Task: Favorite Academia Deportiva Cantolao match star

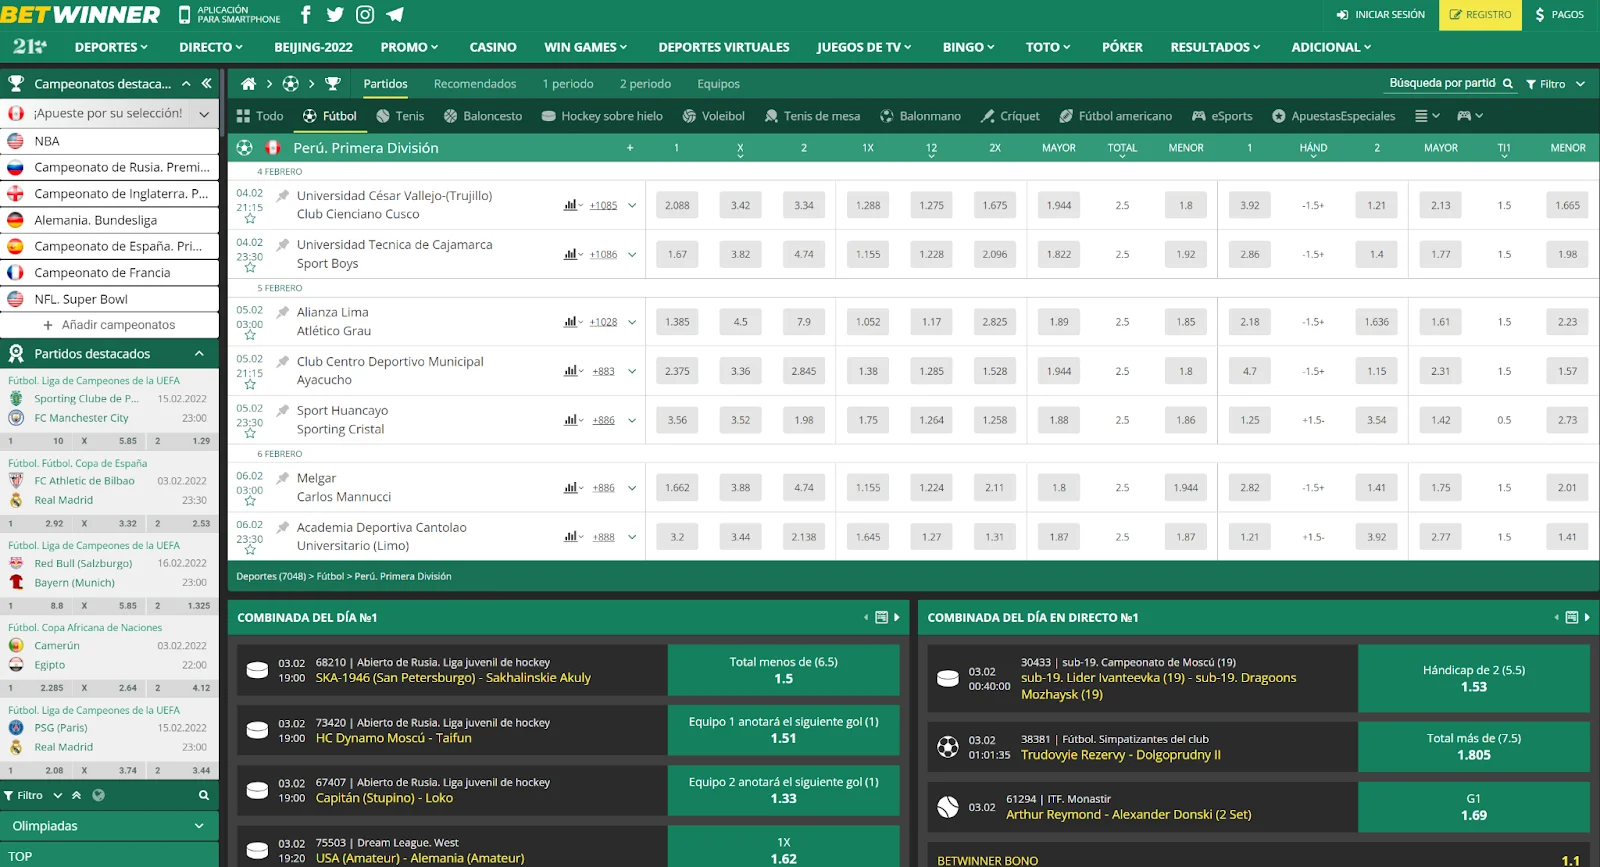Action: (250, 551)
